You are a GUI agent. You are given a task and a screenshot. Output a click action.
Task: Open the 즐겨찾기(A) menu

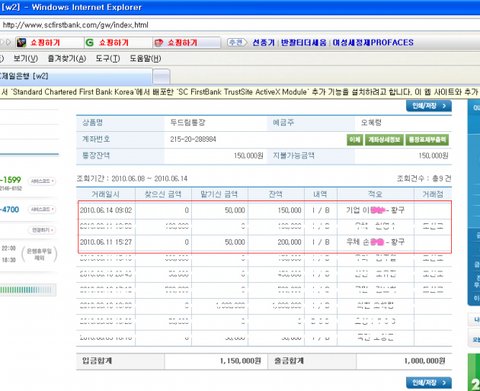[x=67, y=59]
